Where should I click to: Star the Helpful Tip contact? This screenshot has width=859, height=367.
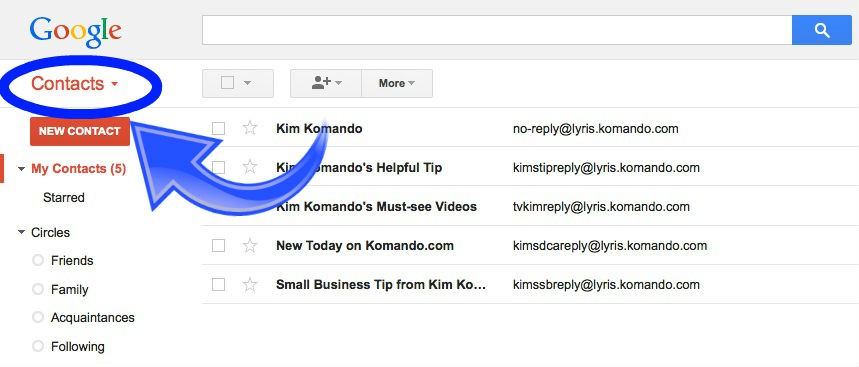click(x=250, y=167)
